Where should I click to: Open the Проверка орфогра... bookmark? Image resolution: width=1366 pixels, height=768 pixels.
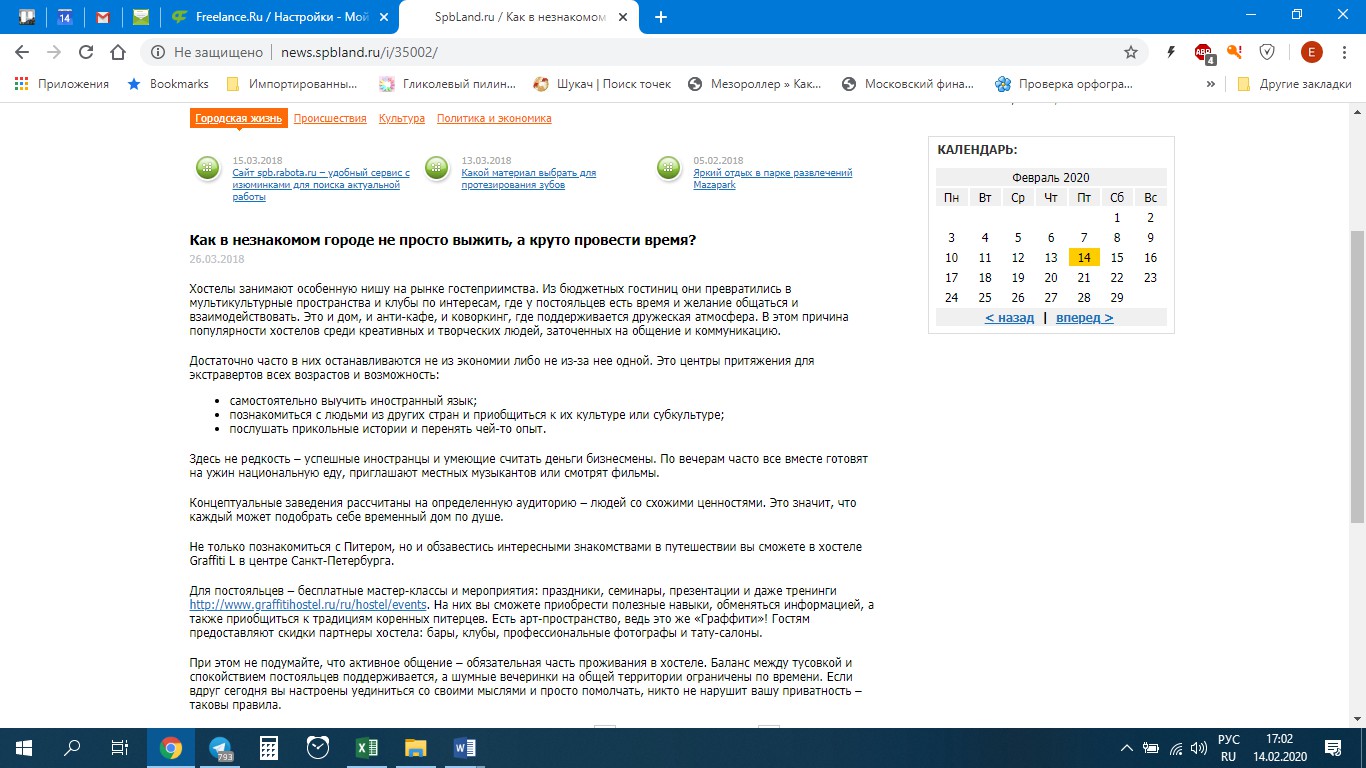(x=1064, y=84)
